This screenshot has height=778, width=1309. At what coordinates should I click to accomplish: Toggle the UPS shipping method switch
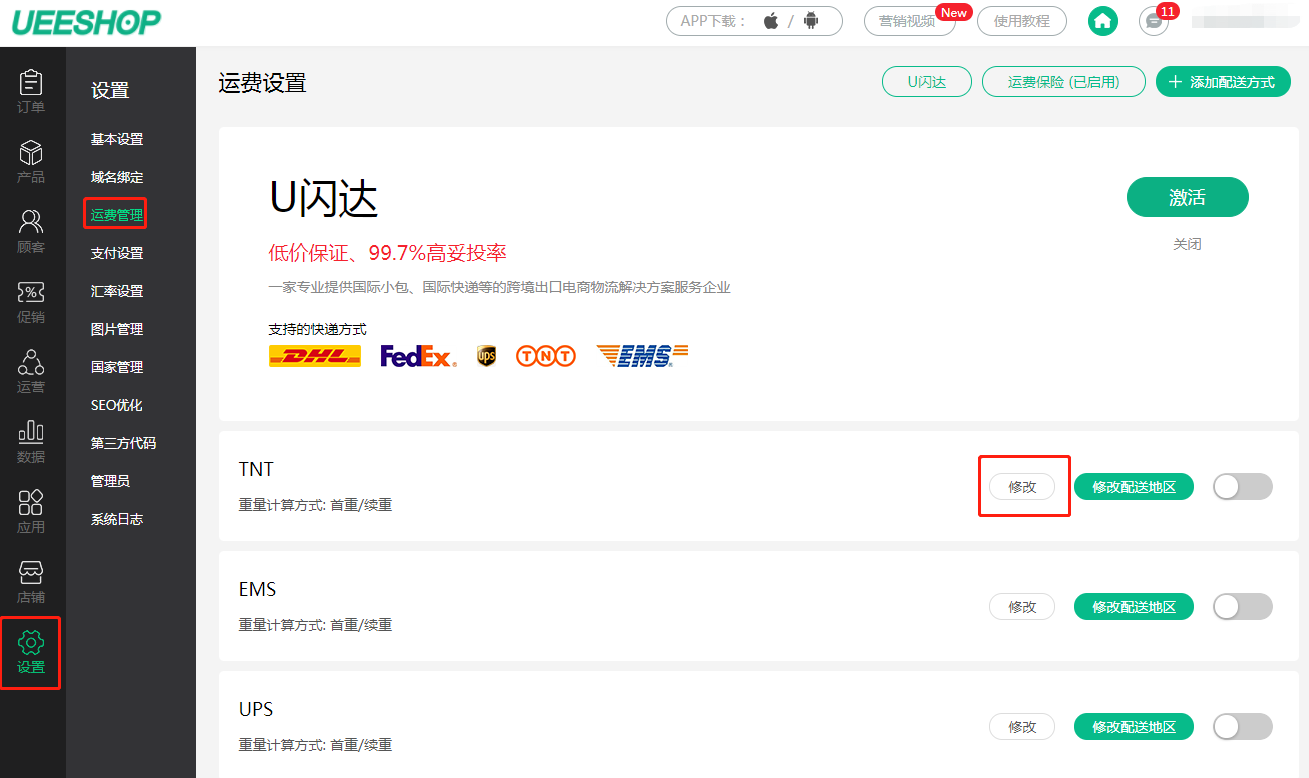coord(1243,727)
